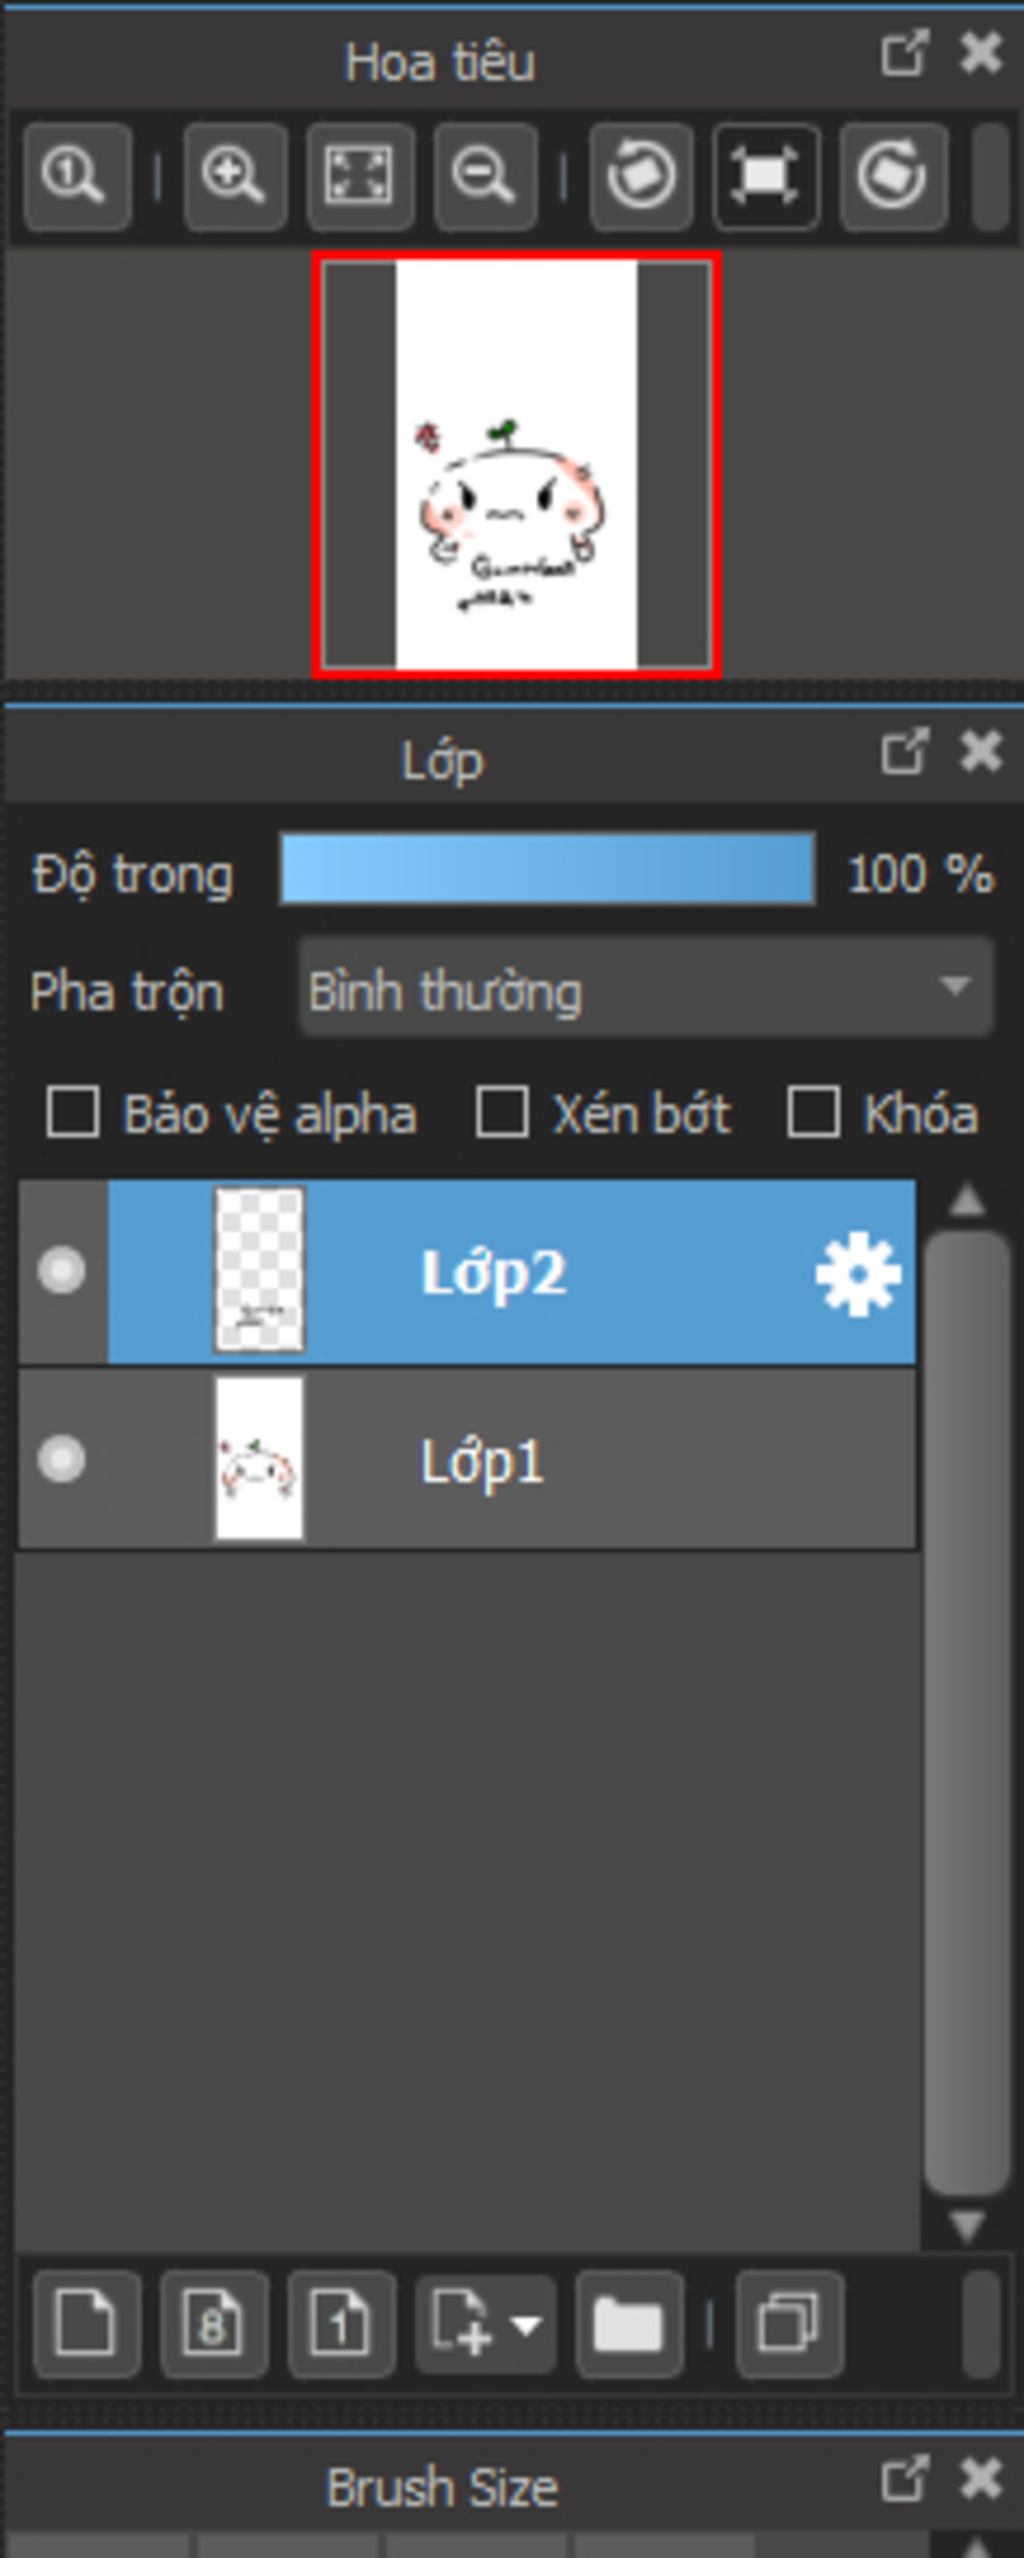Zoom out using the navigator magnifier
The image size is (1024, 2558).
[x=485, y=177]
